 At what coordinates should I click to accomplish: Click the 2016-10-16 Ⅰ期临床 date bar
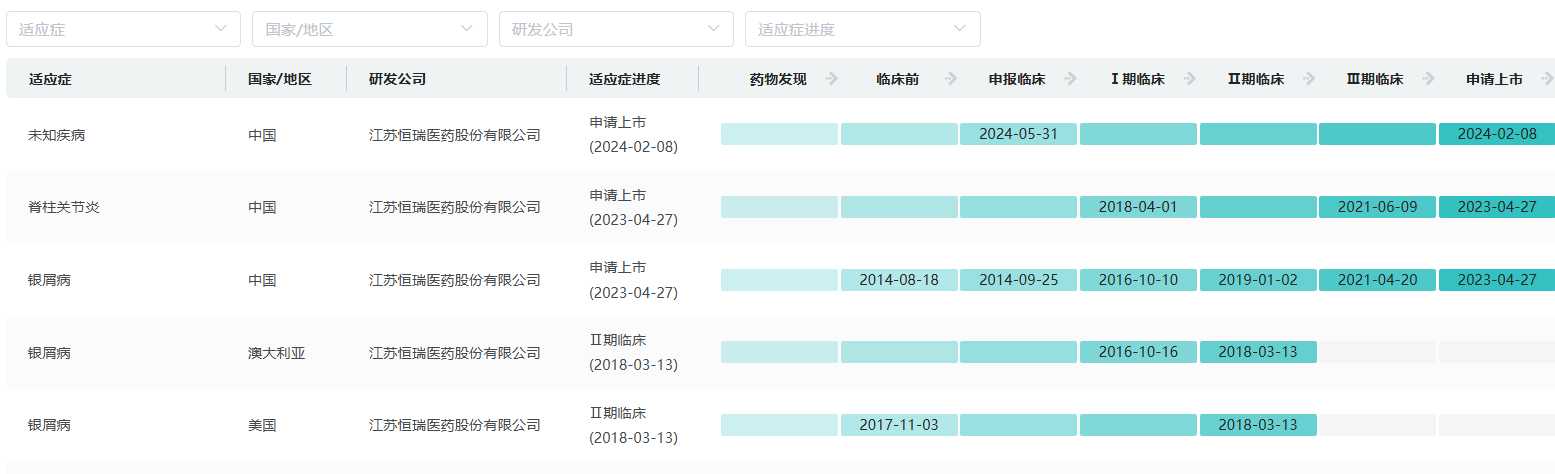click(1138, 352)
